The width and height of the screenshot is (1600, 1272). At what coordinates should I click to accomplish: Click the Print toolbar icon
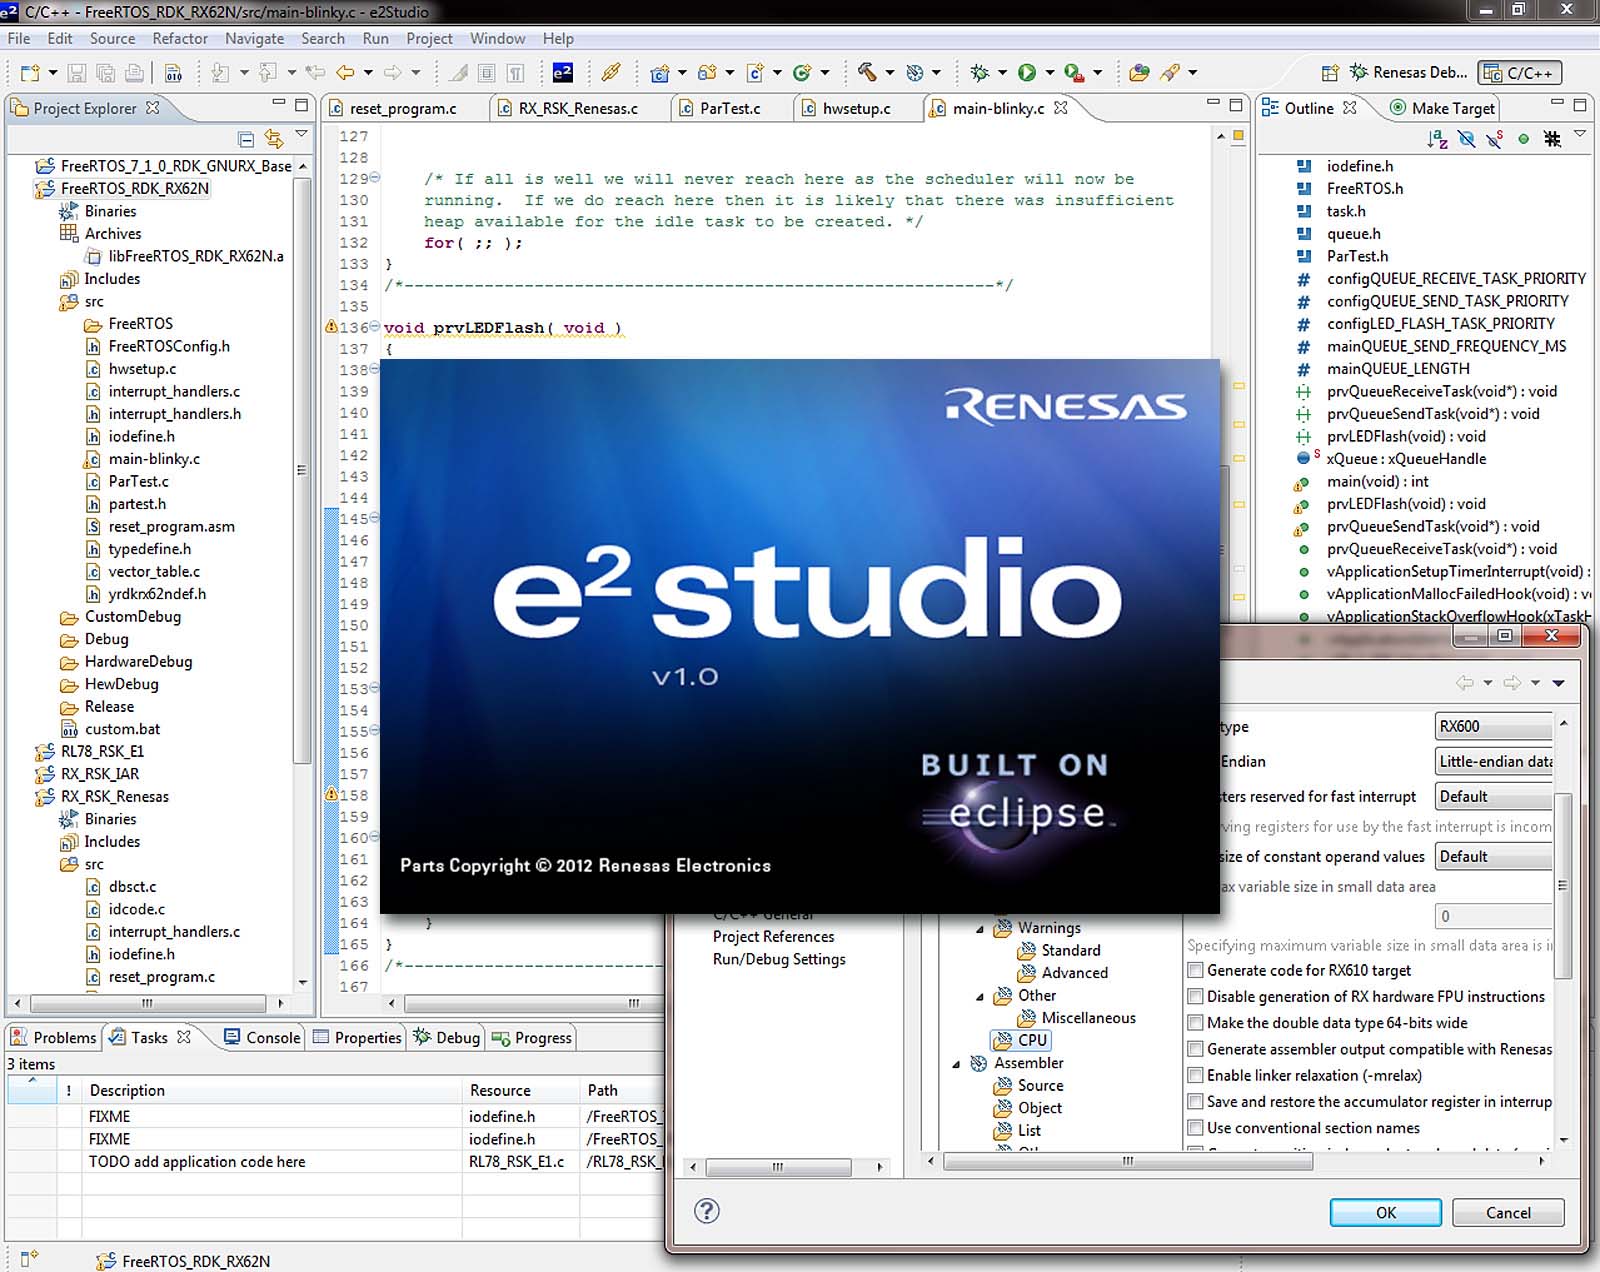(134, 73)
